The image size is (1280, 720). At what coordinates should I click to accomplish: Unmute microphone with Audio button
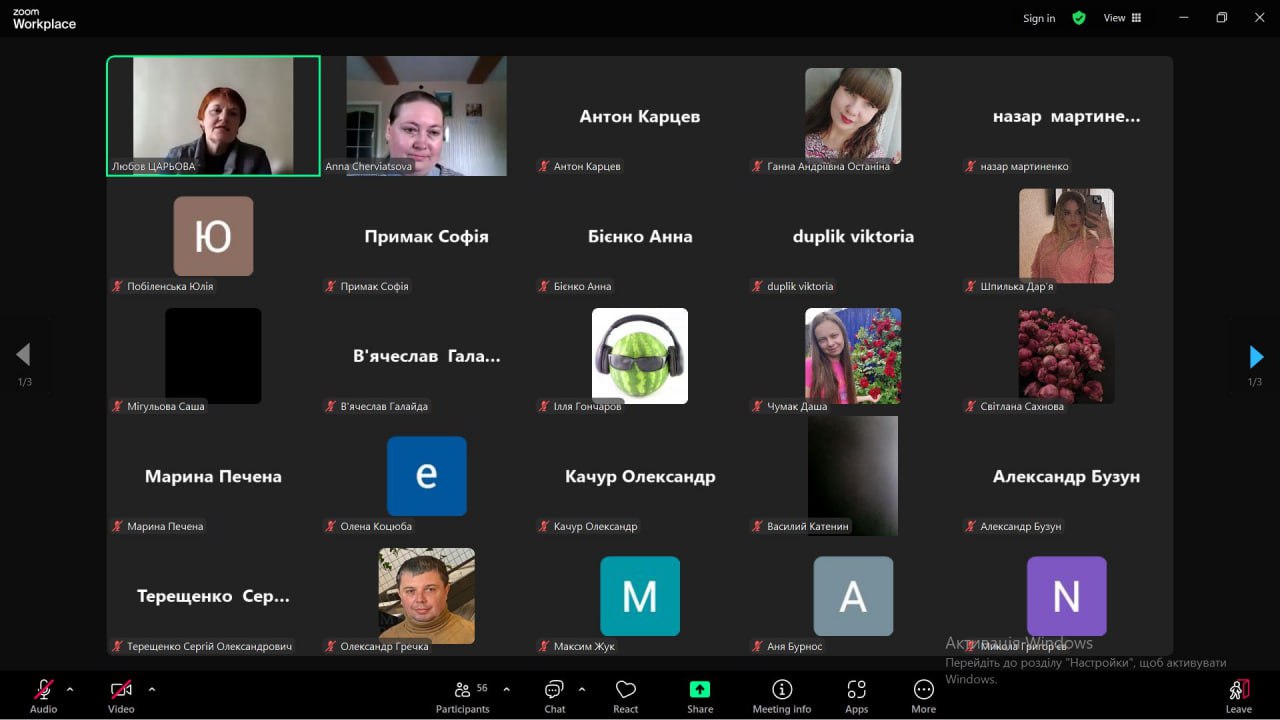pyautogui.click(x=43, y=695)
